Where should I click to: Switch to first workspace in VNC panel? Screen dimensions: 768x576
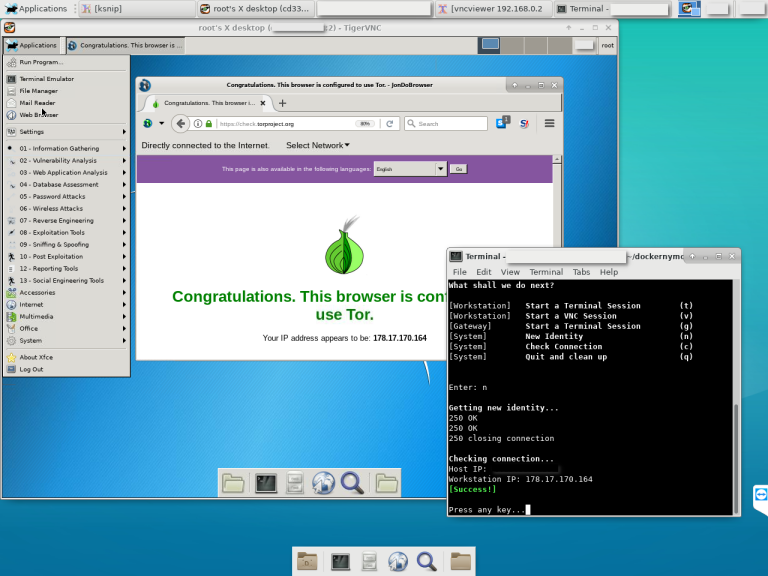[490, 45]
